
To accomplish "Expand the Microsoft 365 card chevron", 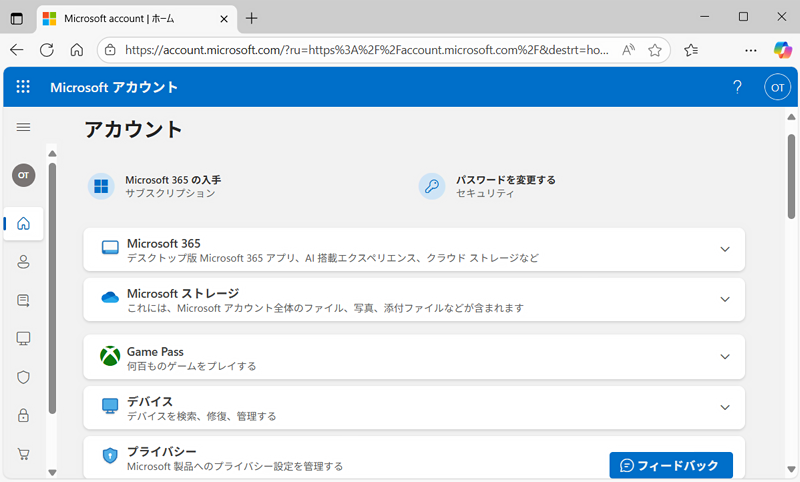I will pyautogui.click(x=724, y=249).
